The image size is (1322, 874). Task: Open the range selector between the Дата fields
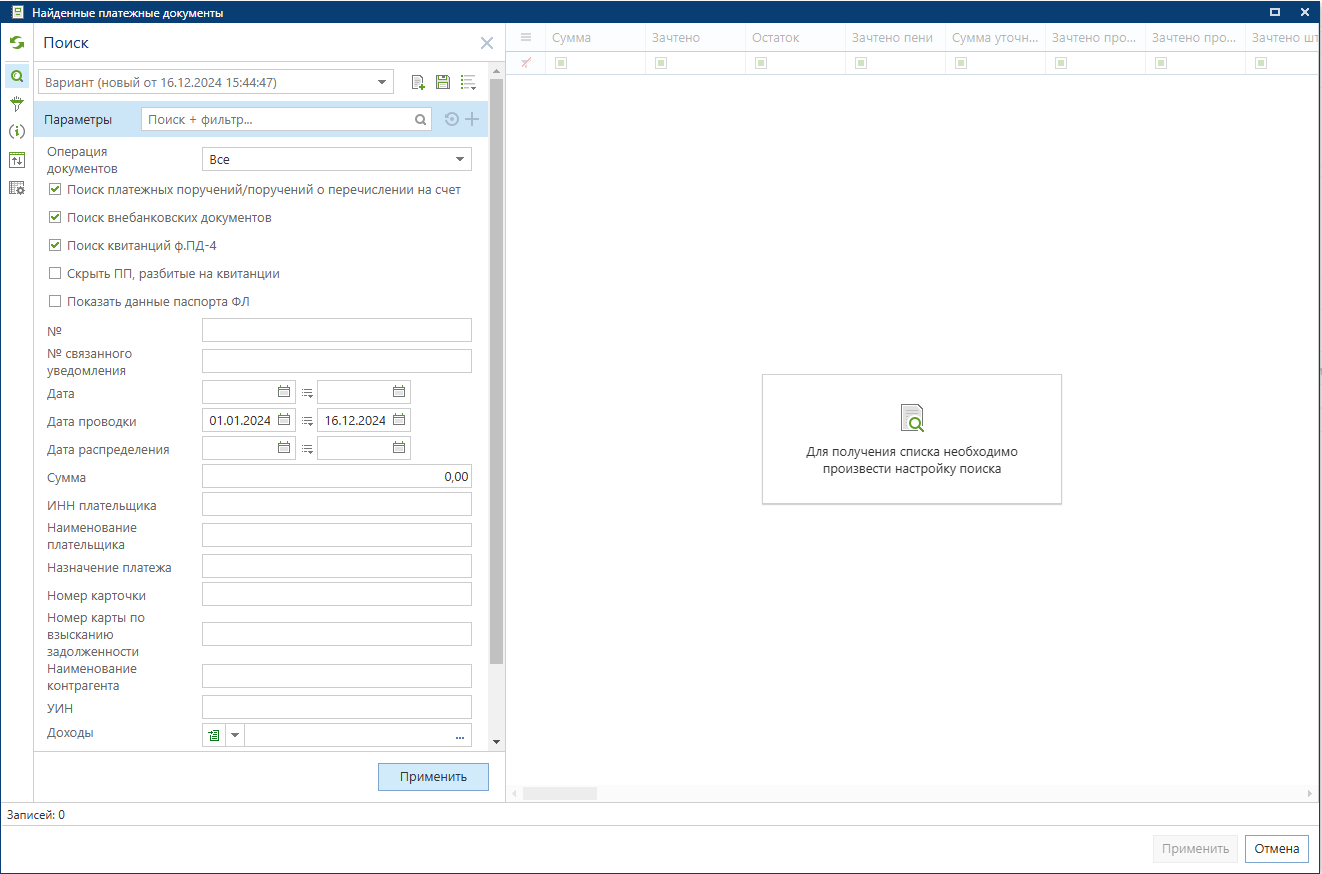tap(307, 393)
